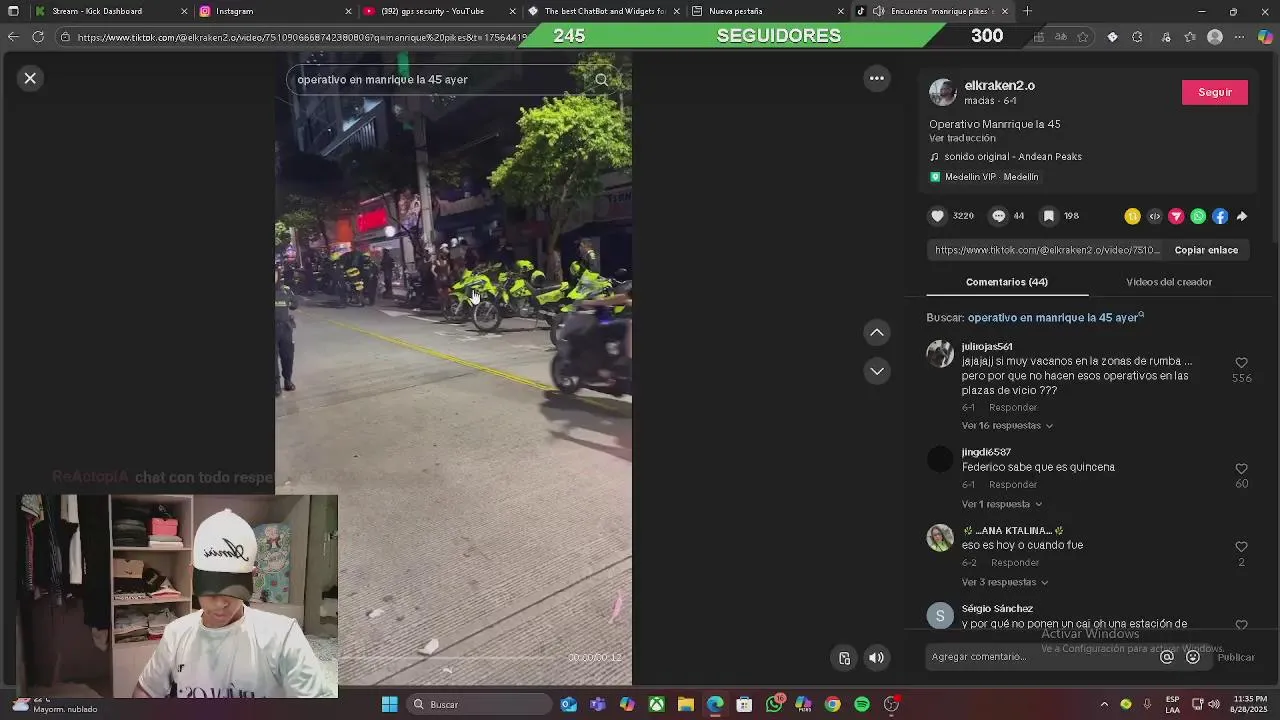Reply to julirojas561's comment
The width and height of the screenshot is (1280, 720).
coord(1013,408)
